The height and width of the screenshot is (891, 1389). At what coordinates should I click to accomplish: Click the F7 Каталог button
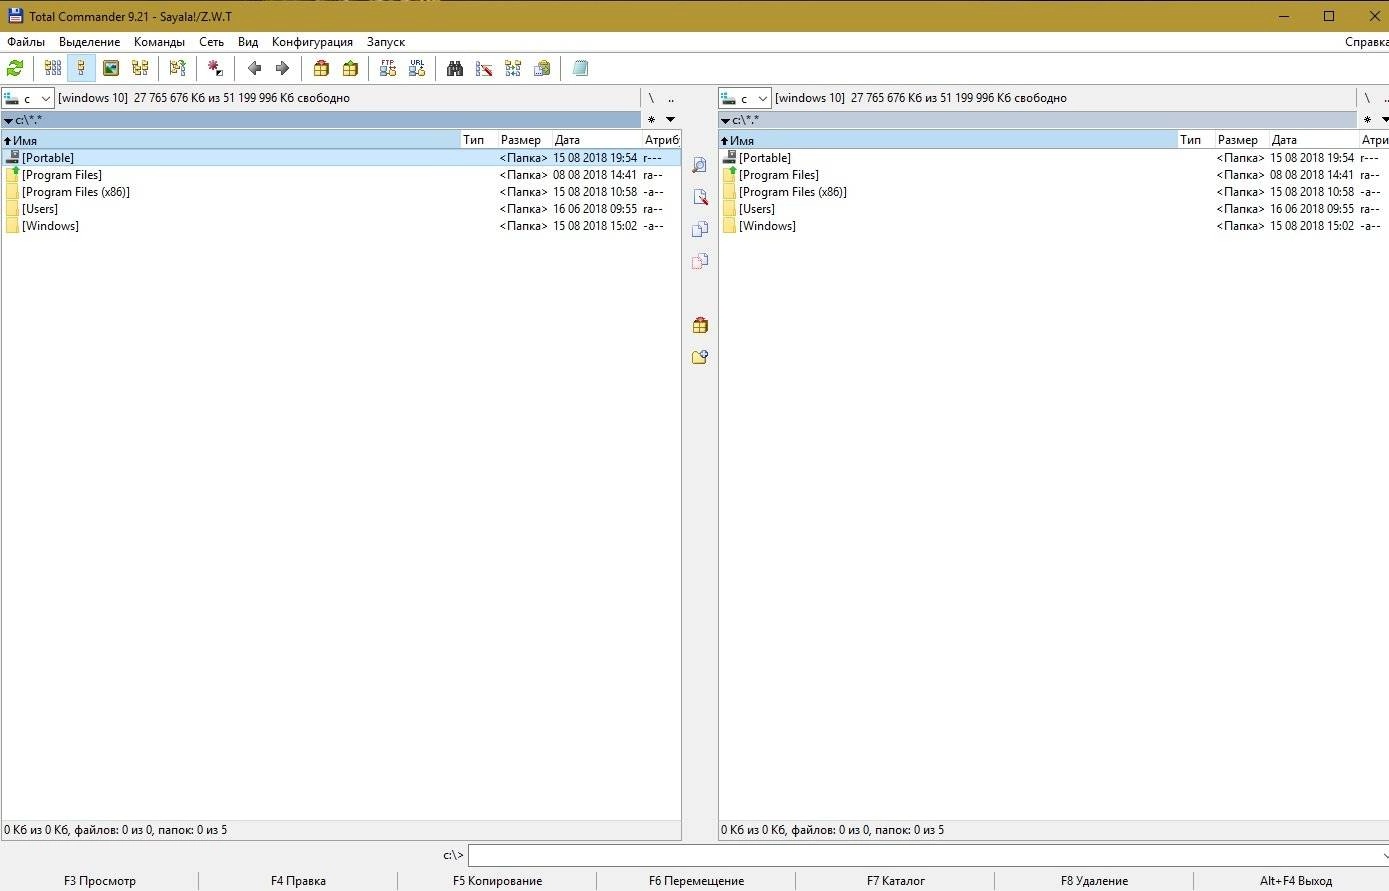pos(896,881)
